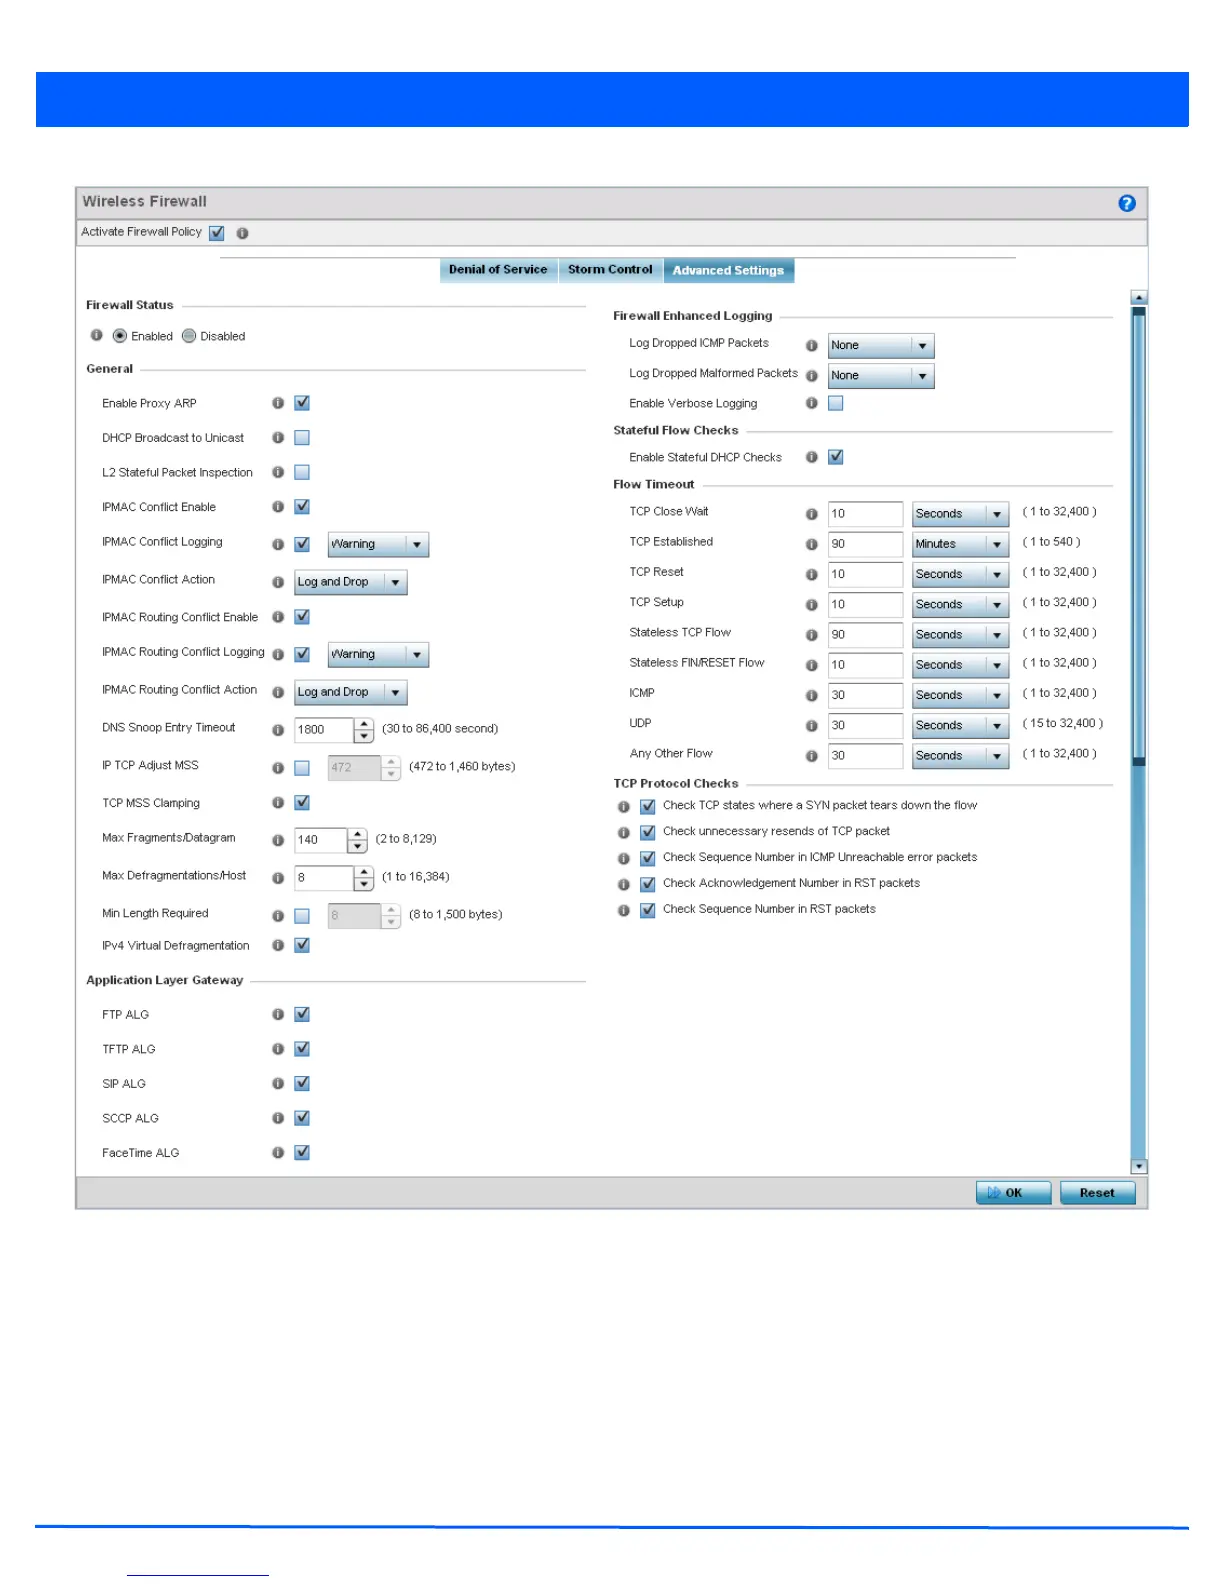The height and width of the screenshot is (1584, 1224).
Task: Click info icon for TCP Established
Action: (812, 544)
